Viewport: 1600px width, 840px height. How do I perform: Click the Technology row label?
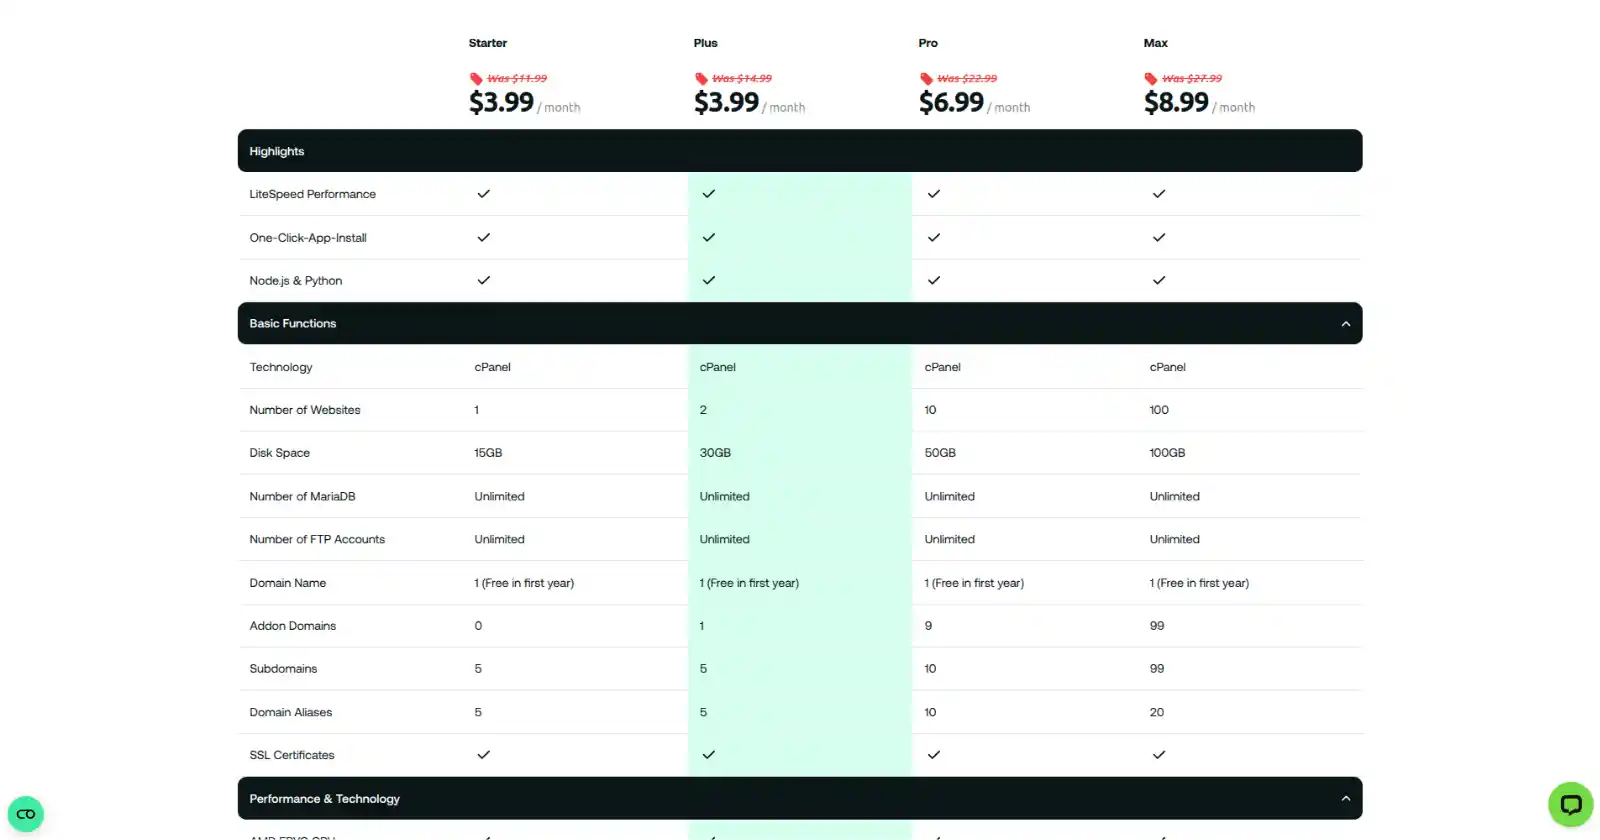pyautogui.click(x=281, y=367)
